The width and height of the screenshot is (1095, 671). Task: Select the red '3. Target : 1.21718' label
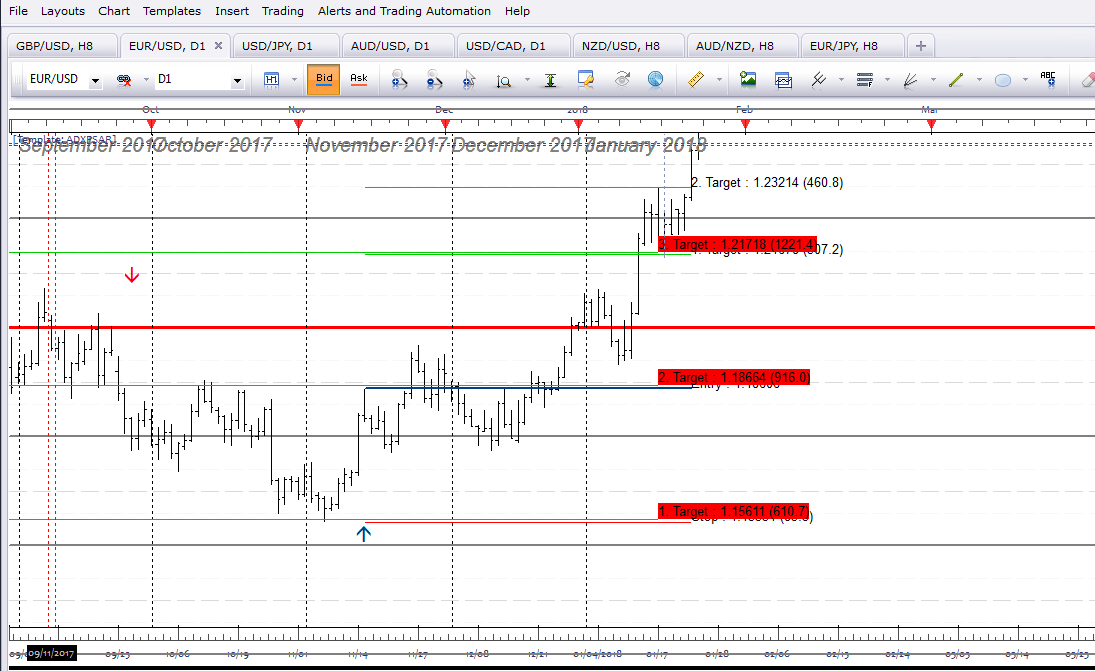(x=737, y=244)
